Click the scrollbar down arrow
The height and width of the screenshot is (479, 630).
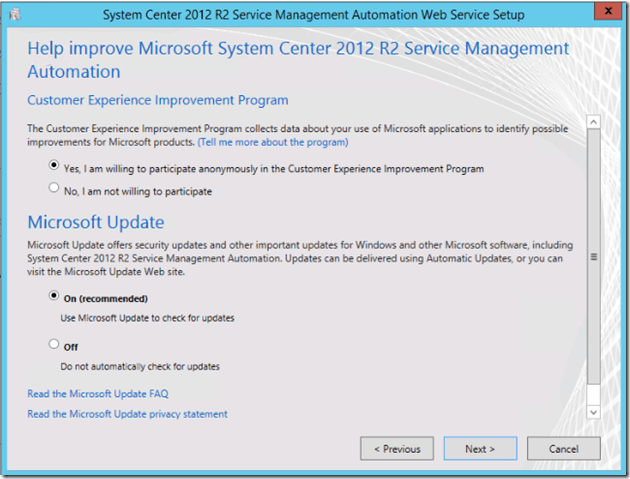592,410
